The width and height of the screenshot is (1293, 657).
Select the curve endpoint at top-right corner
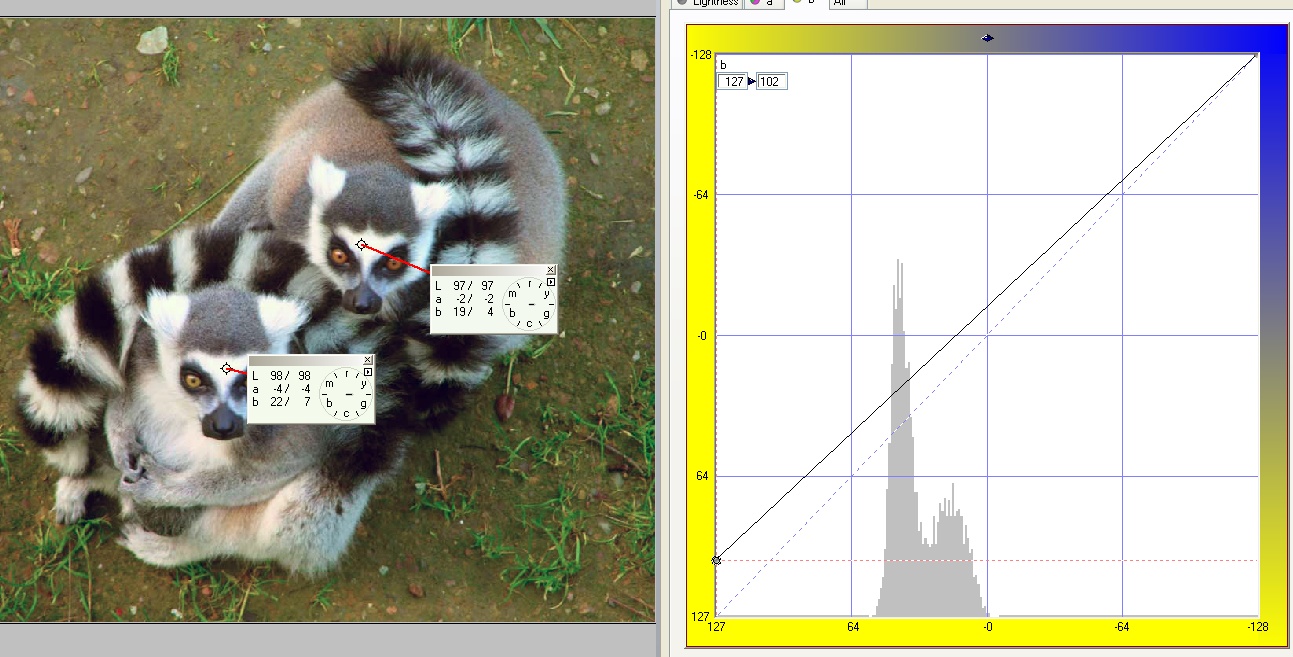point(1257,55)
